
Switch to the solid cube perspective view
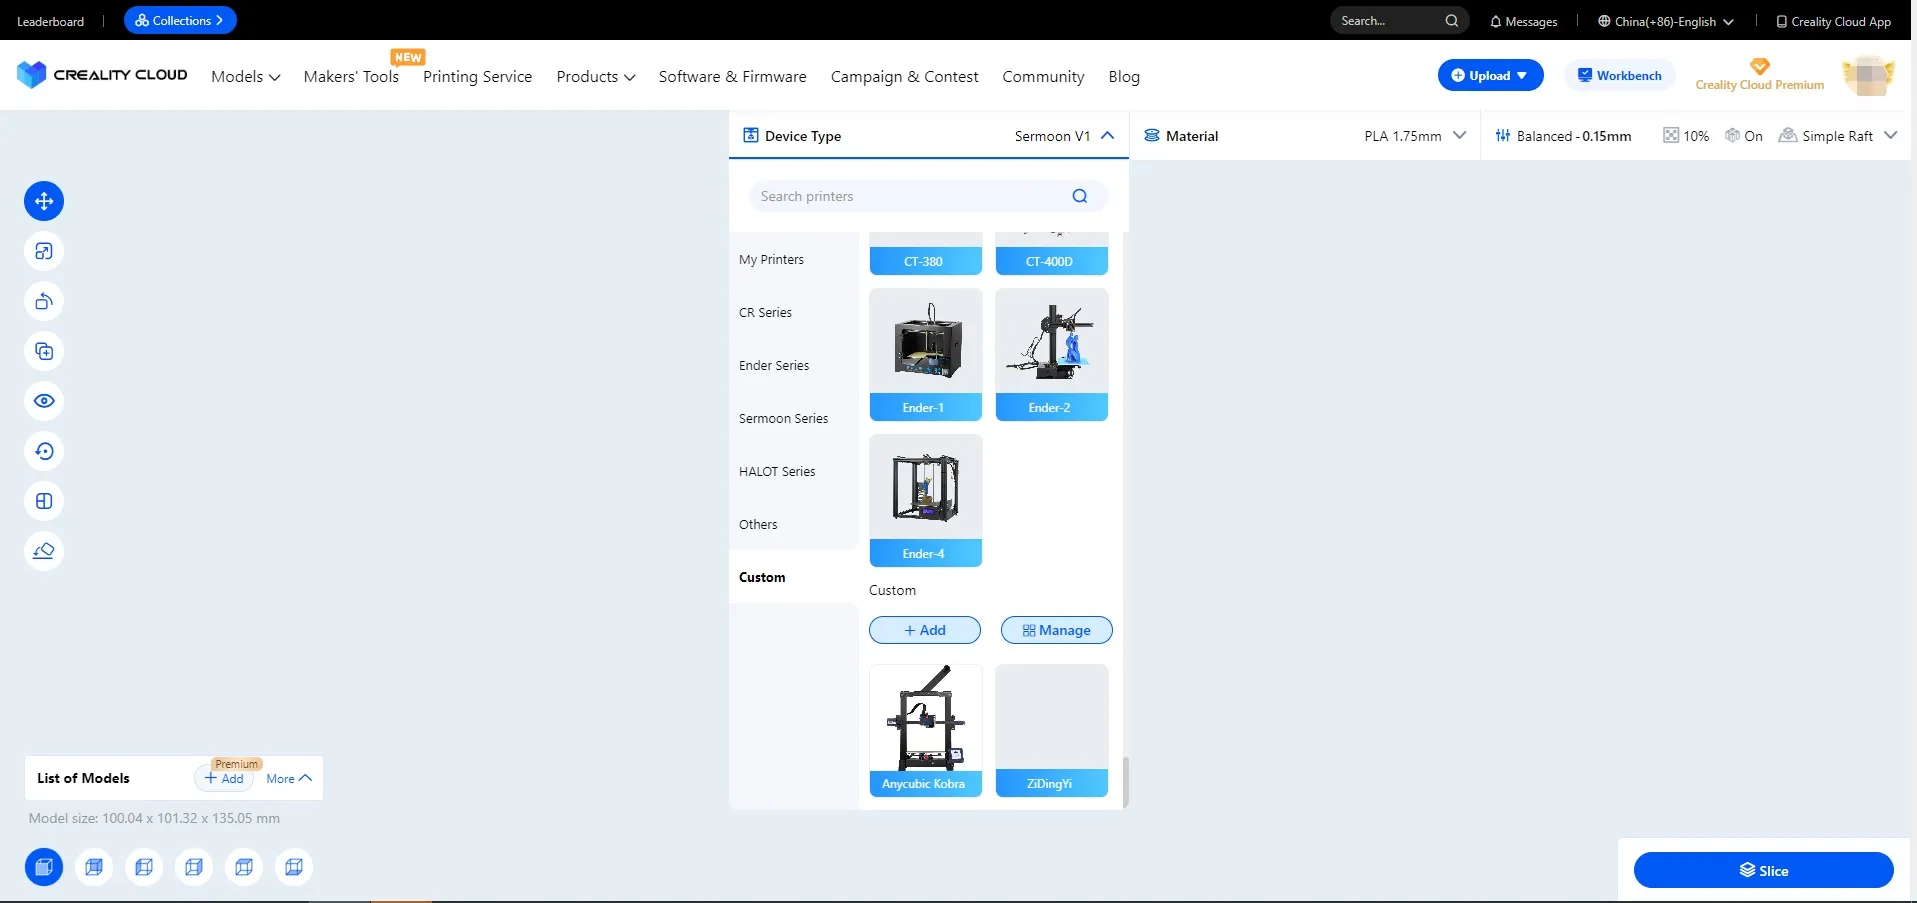44,867
